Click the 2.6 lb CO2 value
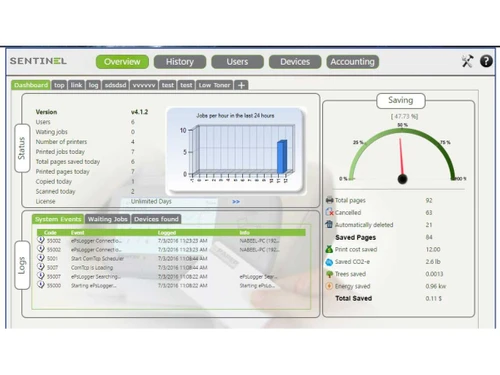500x375 pixels. pyautogui.click(x=433, y=262)
